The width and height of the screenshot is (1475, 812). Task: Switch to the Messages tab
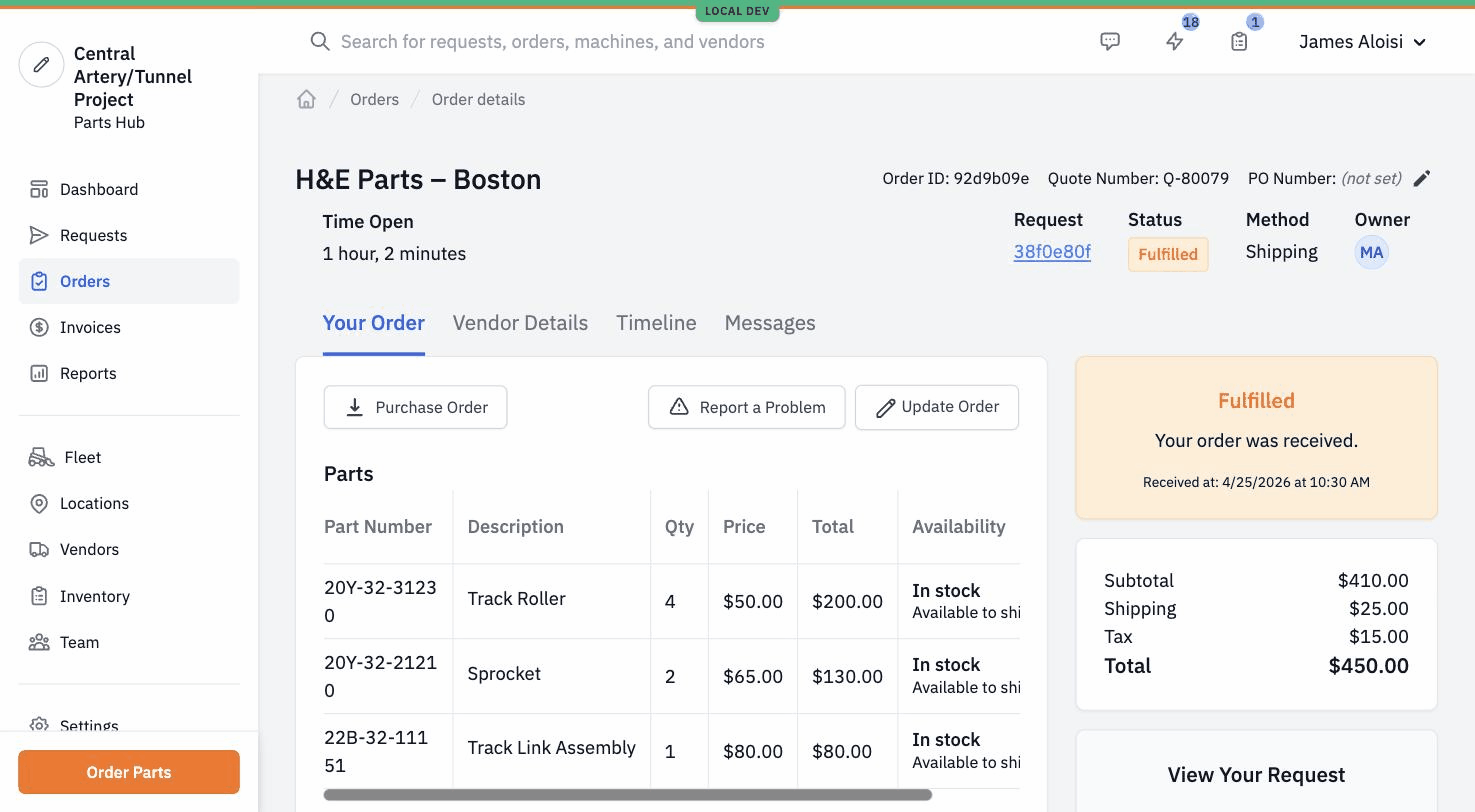770,323
